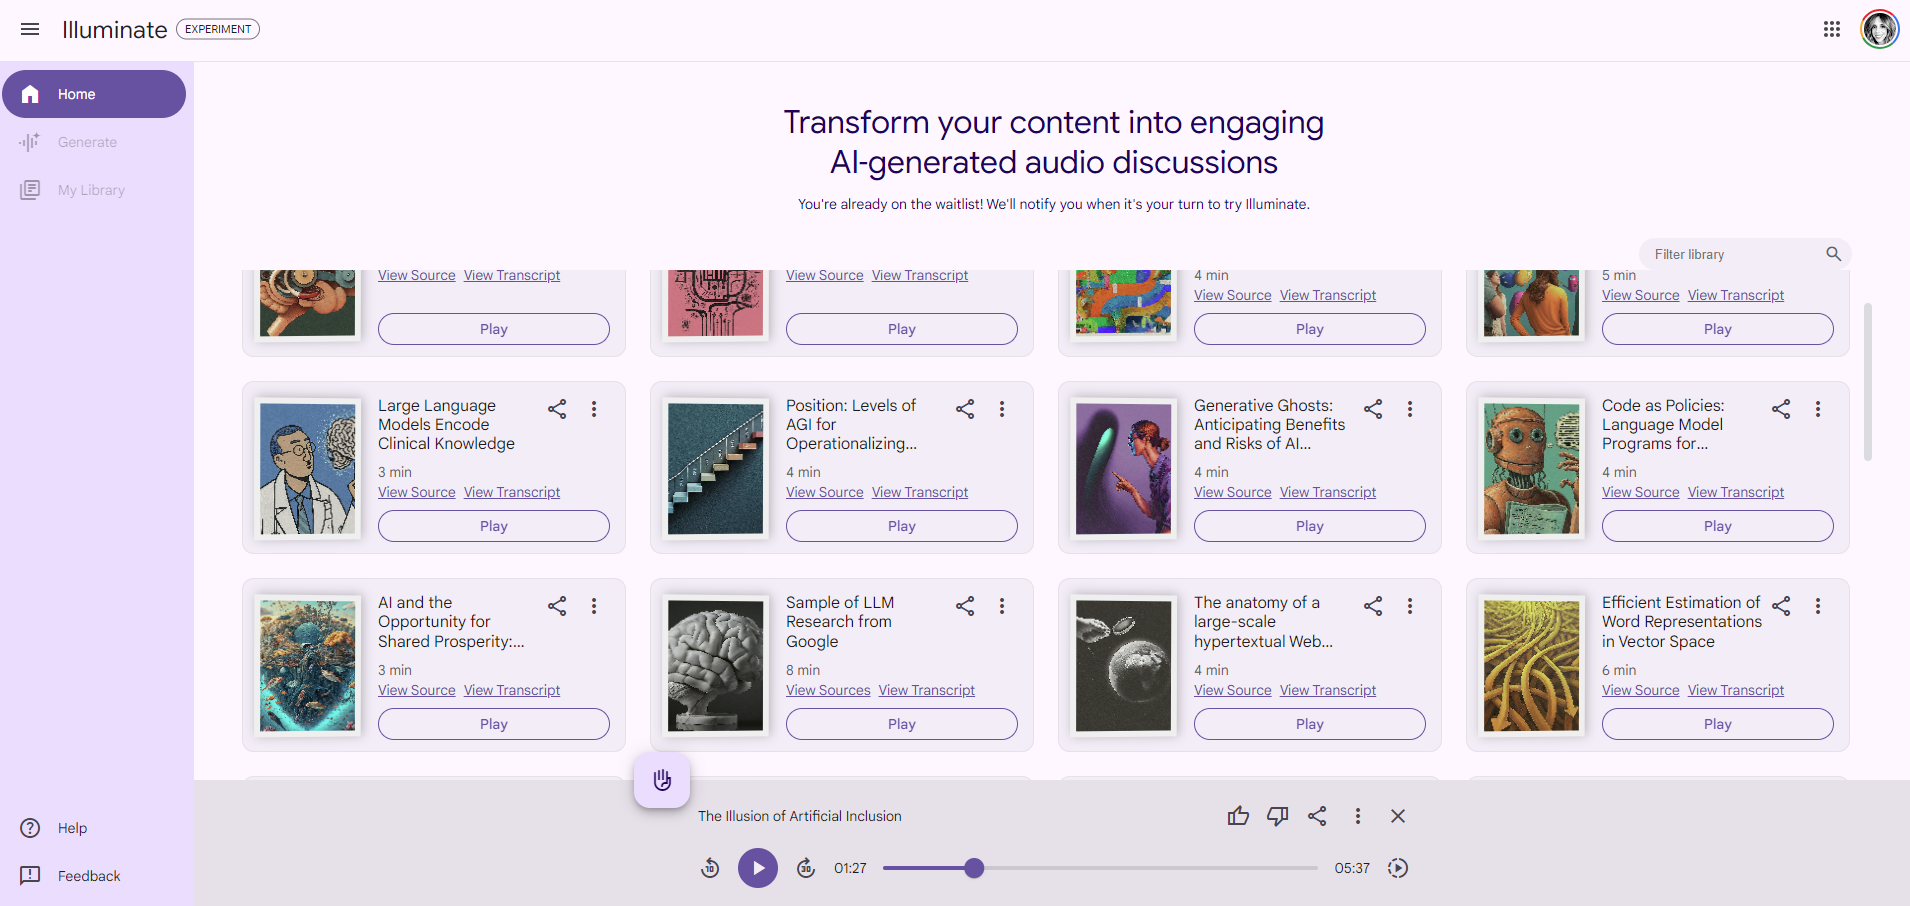Play Large Language Models Encode Clinical Knowledge
Viewport: 1910px width, 906px height.
pyautogui.click(x=493, y=526)
